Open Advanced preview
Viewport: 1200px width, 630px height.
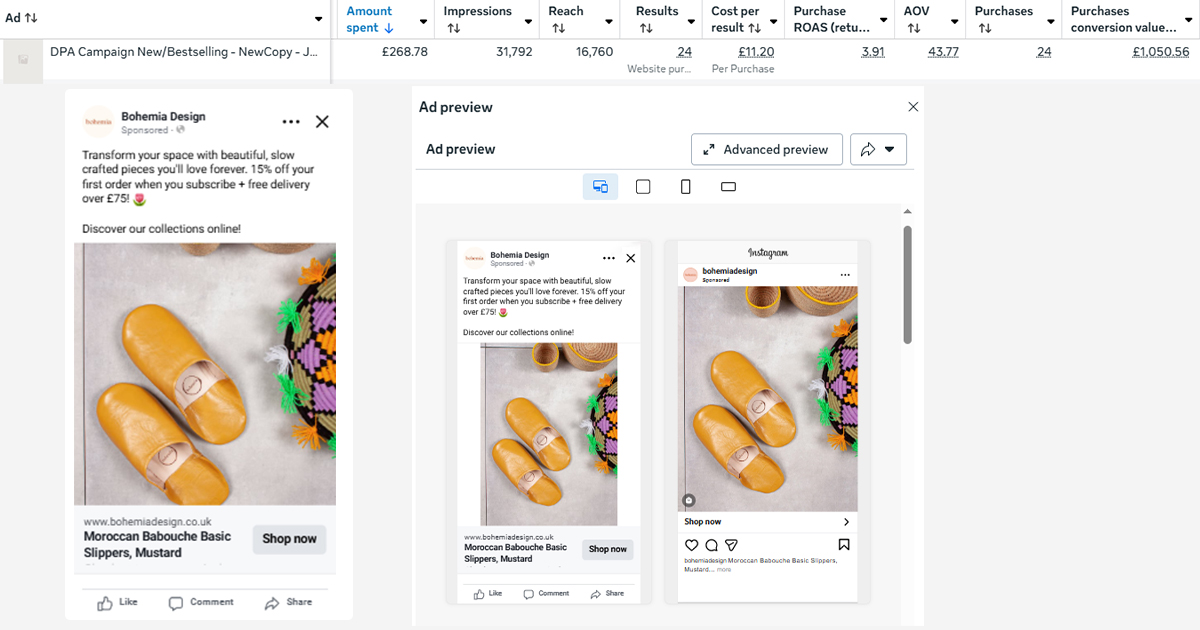click(x=767, y=149)
